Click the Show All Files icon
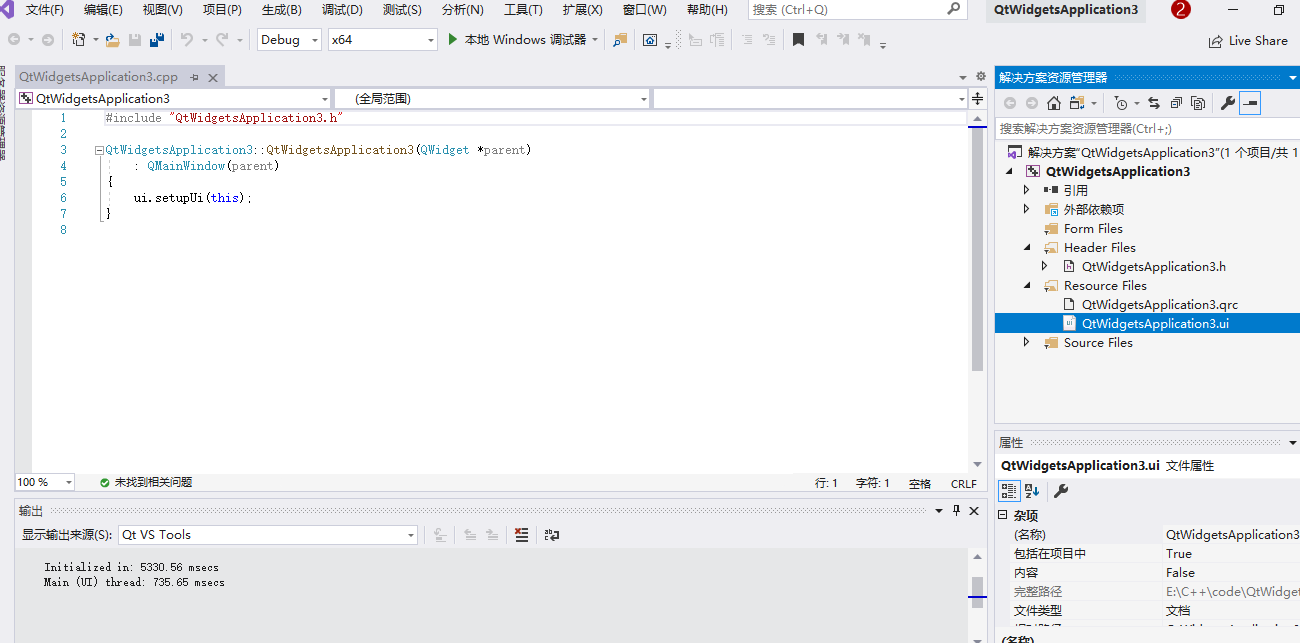The height and width of the screenshot is (643, 1300). click(x=1198, y=103)
